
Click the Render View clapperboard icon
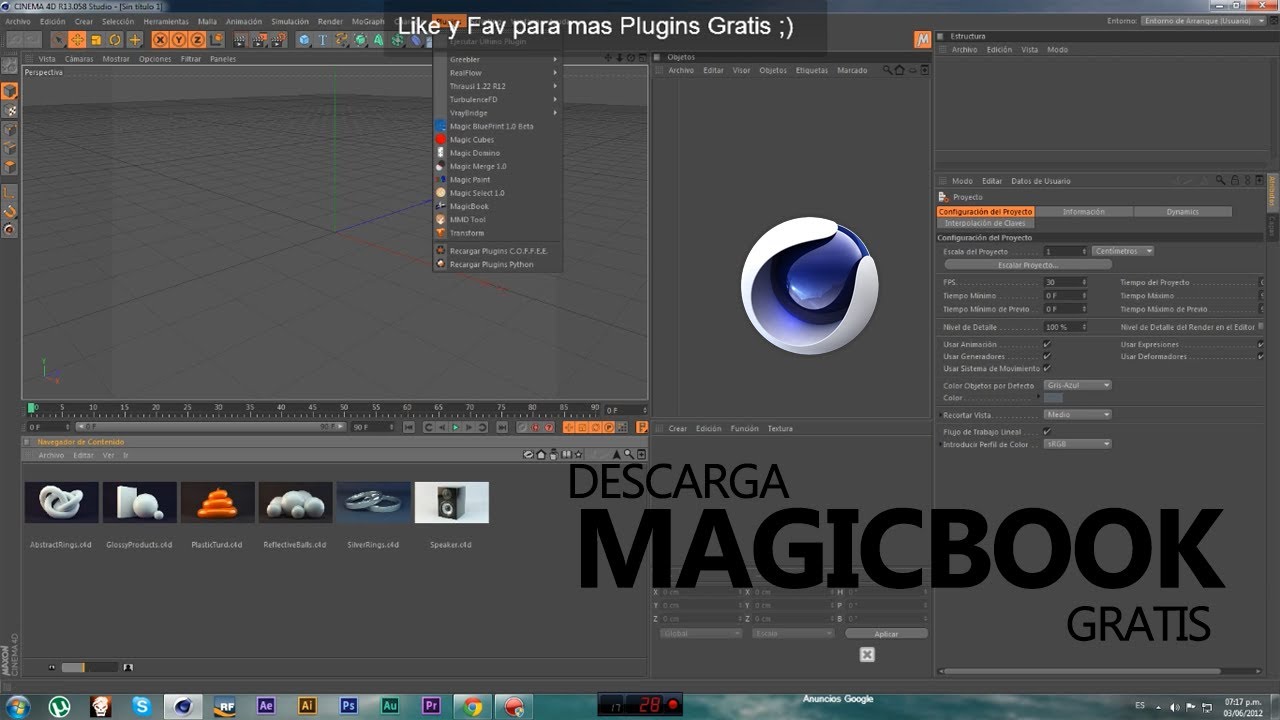(x=241, y=40)
